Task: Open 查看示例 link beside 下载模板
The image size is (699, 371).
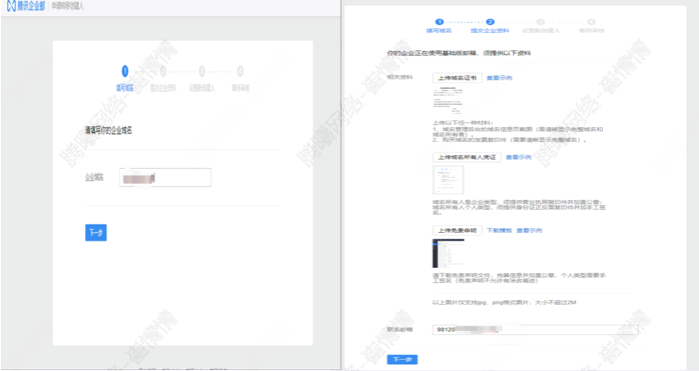Action: pos(529,231)
